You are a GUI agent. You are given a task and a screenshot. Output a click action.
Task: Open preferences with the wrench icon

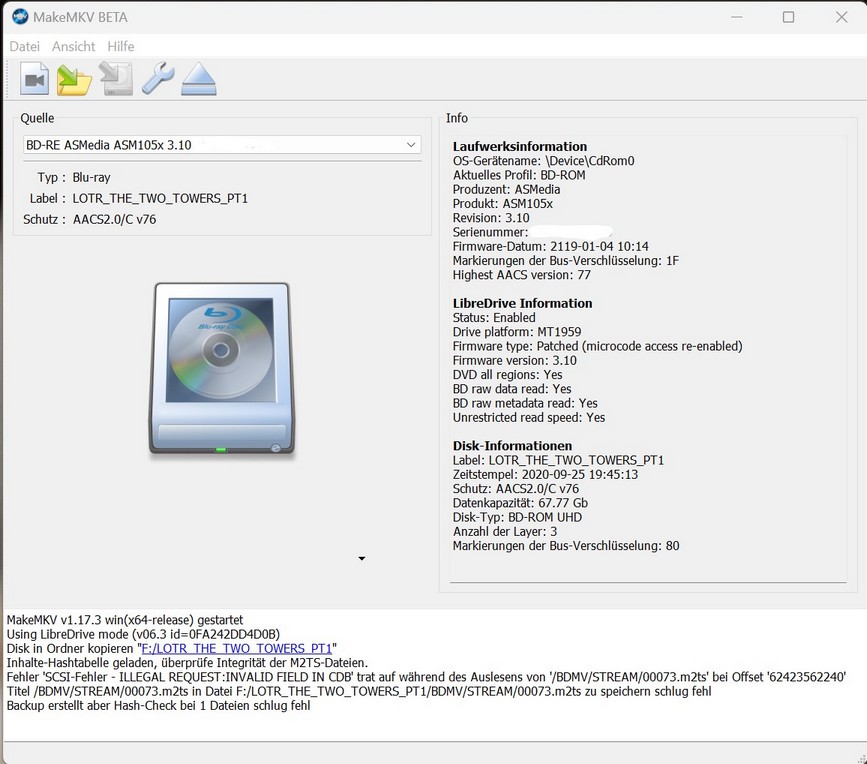point(158,78)
